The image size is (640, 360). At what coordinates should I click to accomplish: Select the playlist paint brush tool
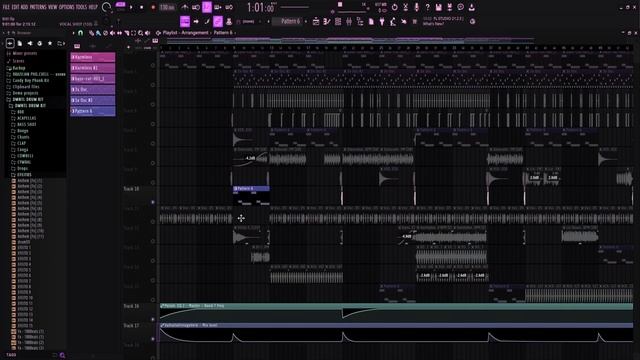click(98, 33)
